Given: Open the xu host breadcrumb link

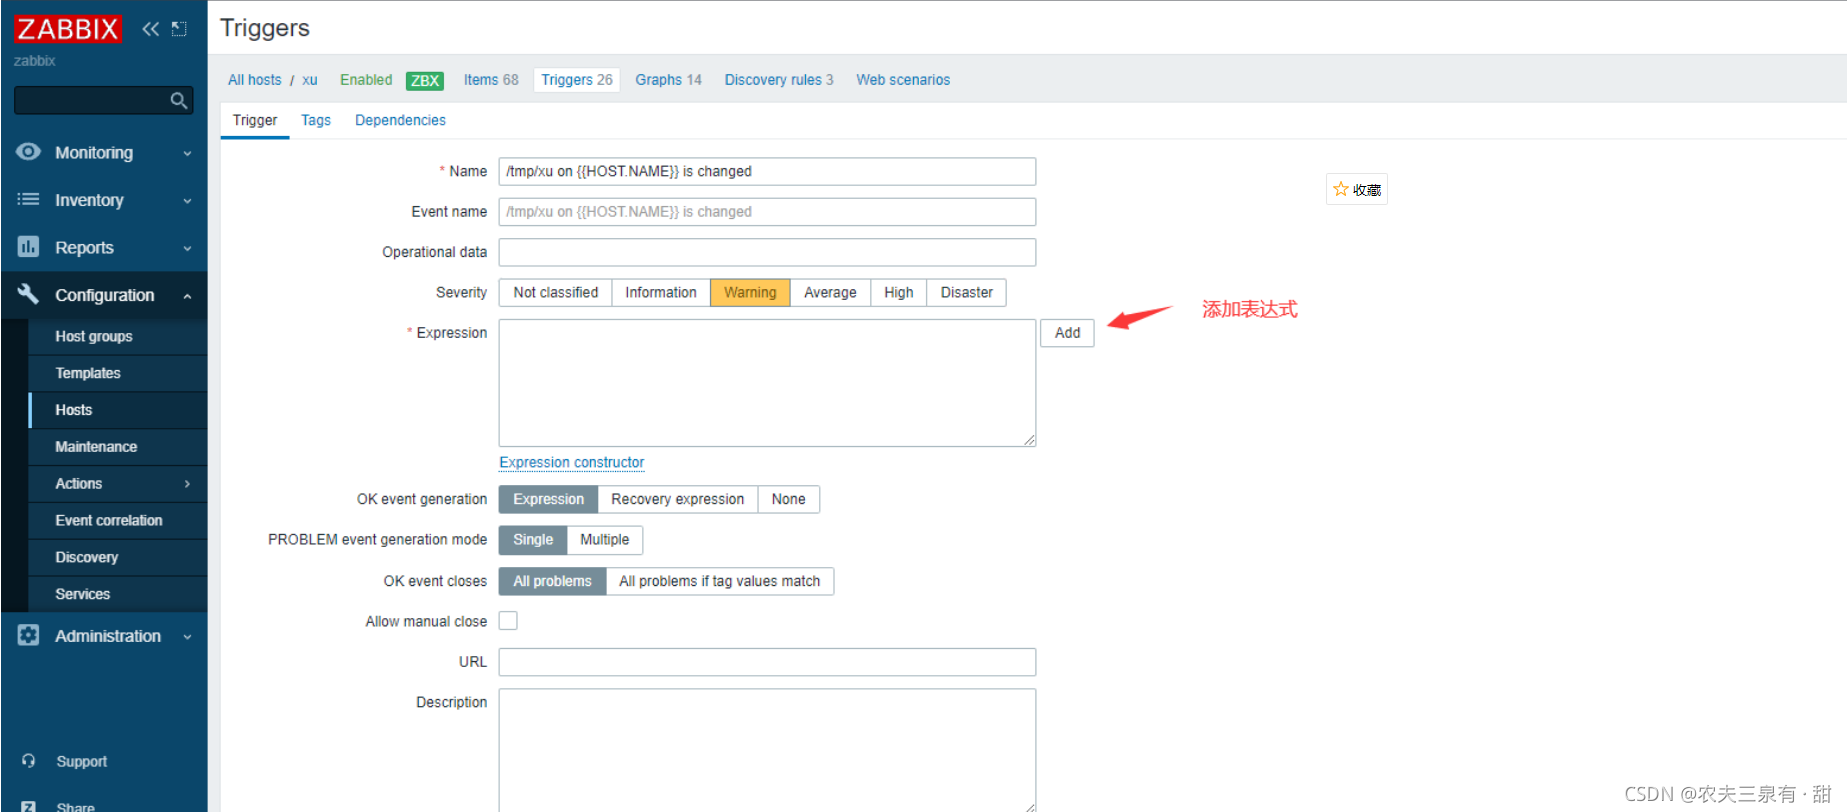Looking at the screenshot, I should (x=310, y=80).
